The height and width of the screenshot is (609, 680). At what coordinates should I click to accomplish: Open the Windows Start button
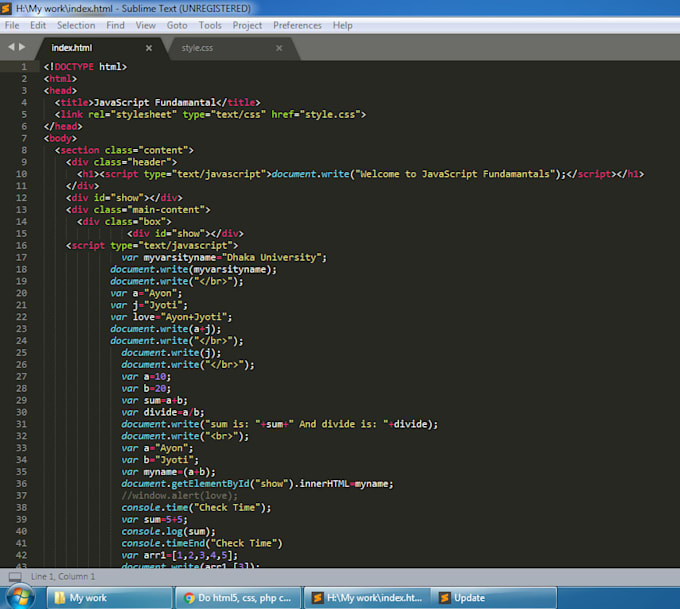click(x=20, y=598)
